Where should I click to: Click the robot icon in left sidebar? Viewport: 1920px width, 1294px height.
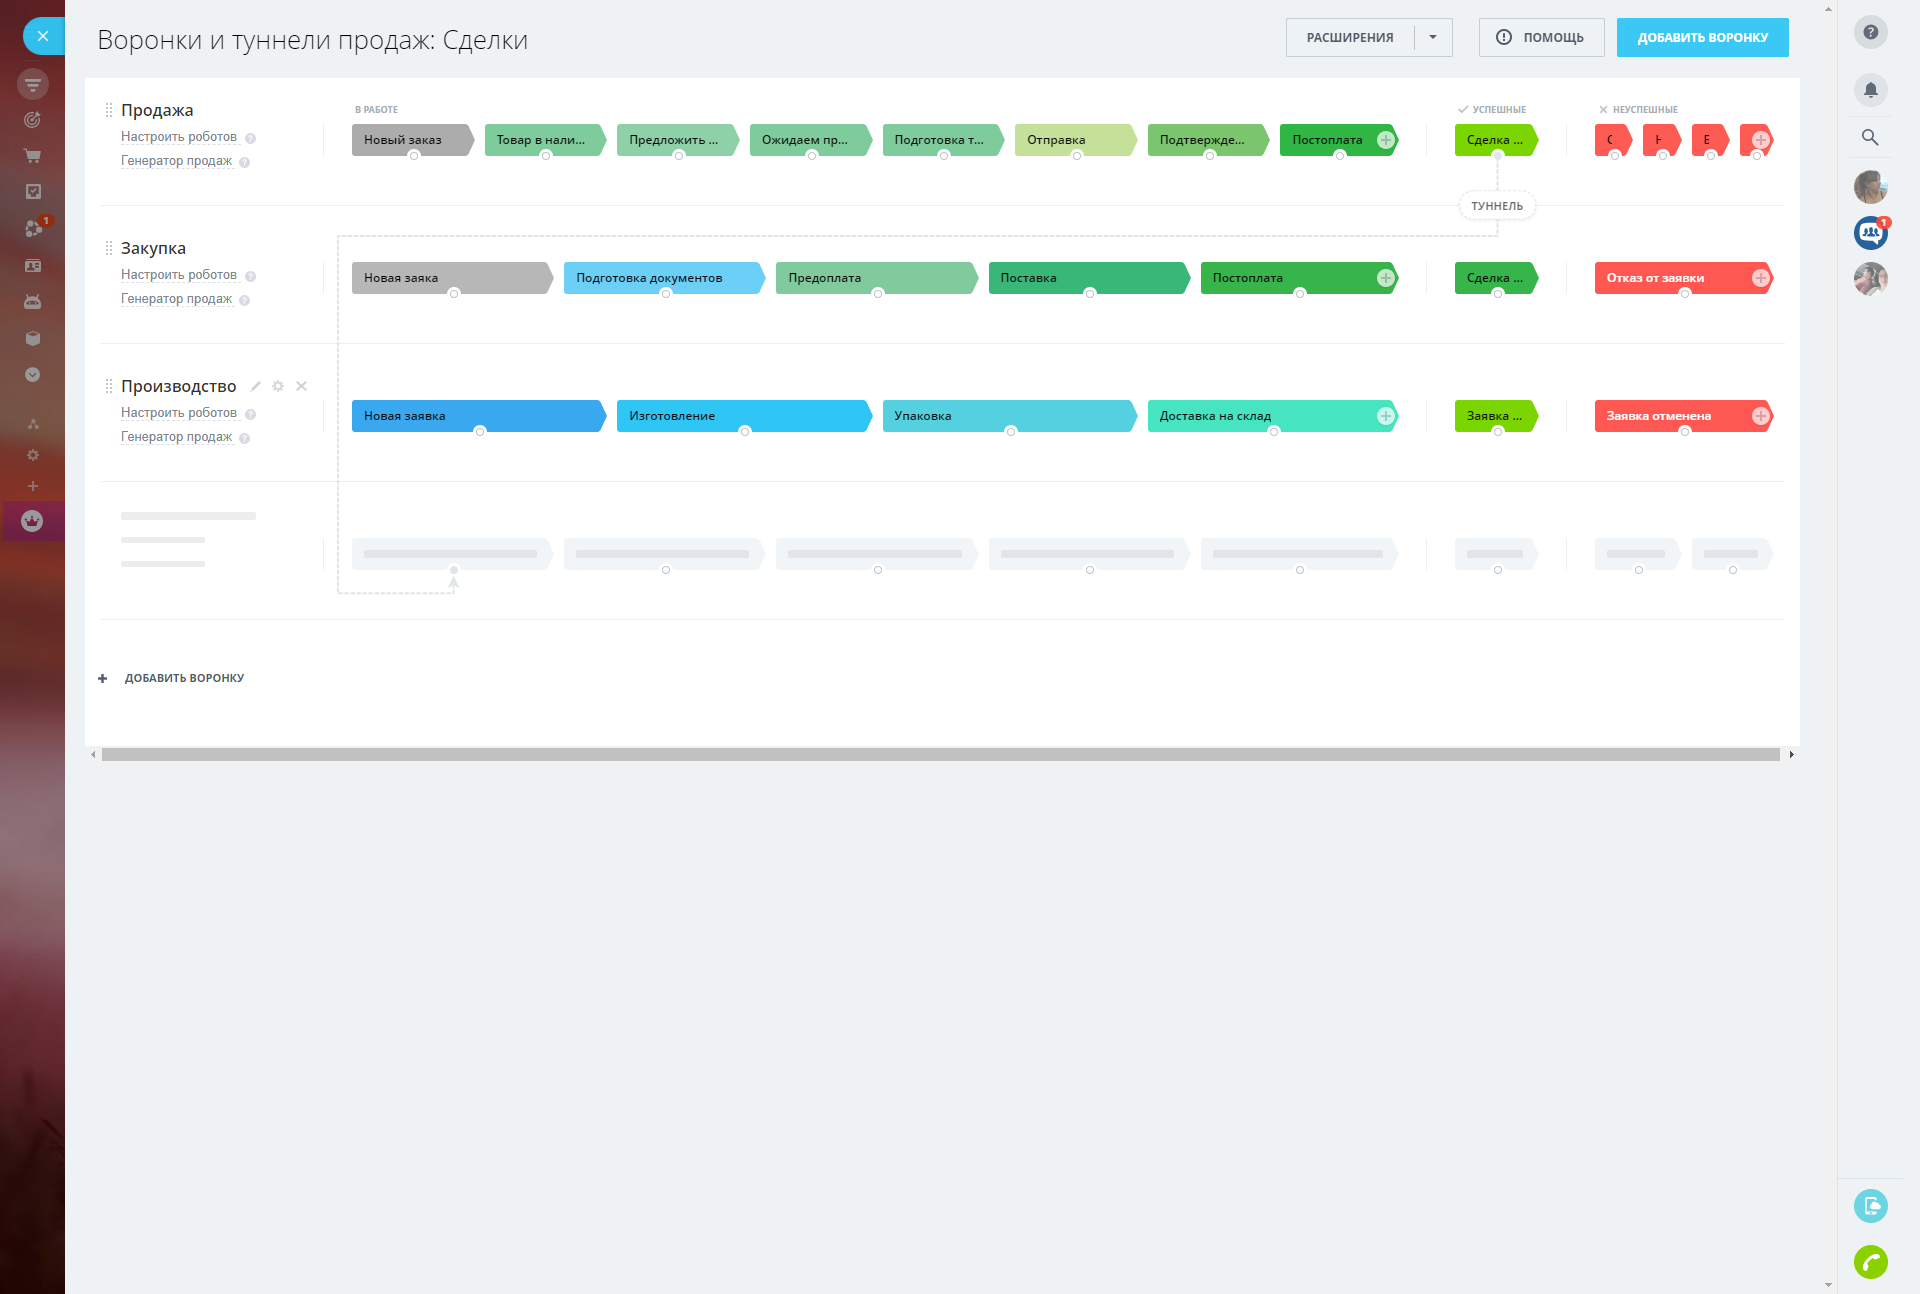click(32, 301)
